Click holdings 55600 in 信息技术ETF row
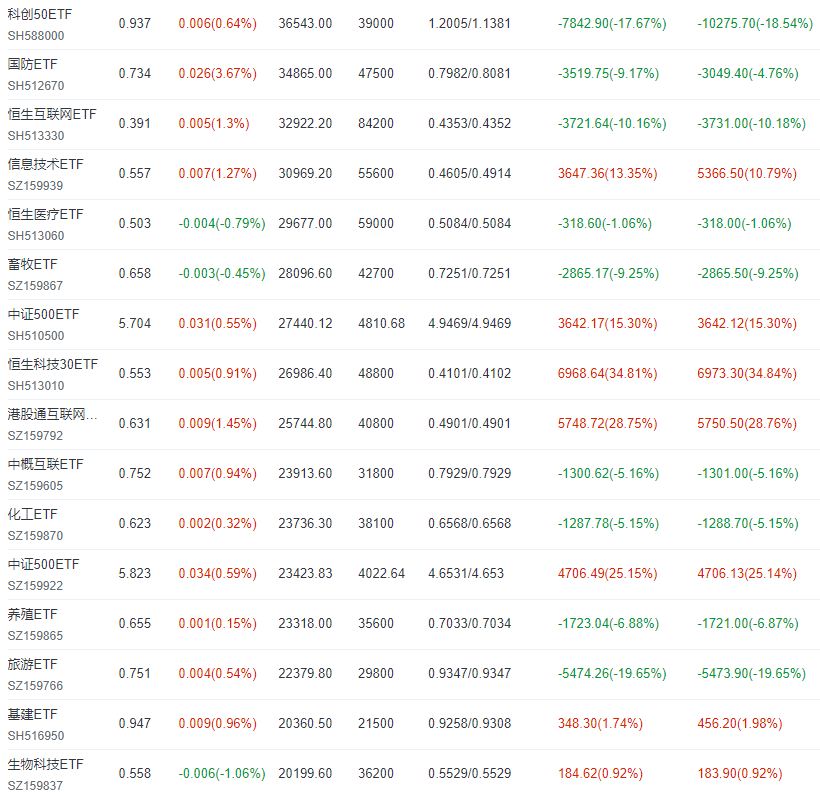Viewport: 820px width, 792px height. [x=376, y=174]
